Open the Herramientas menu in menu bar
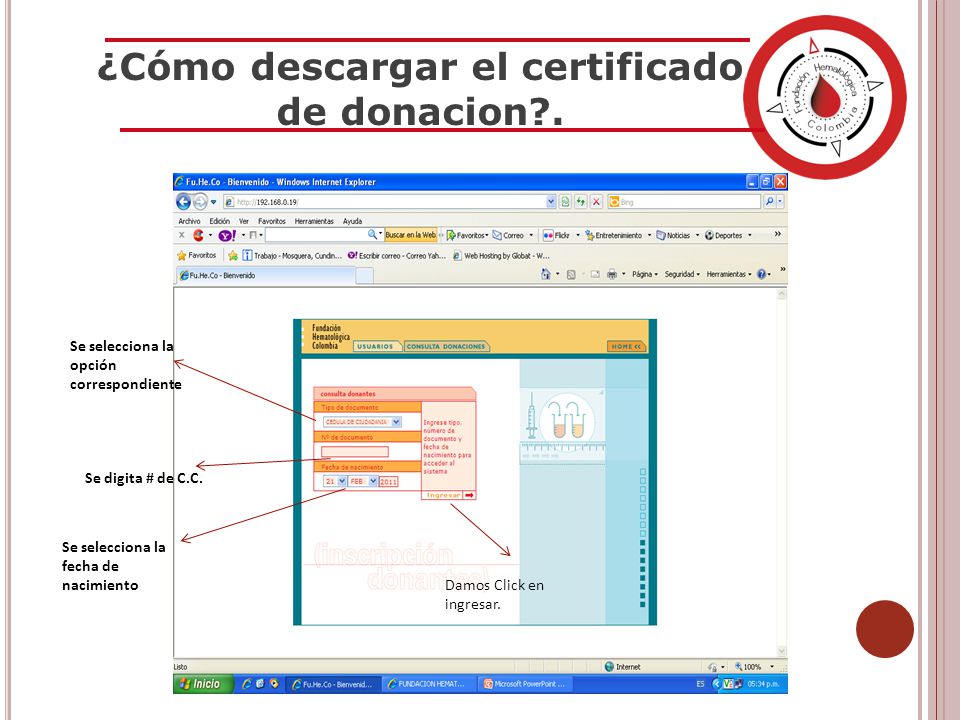 (x=314, y=221)
